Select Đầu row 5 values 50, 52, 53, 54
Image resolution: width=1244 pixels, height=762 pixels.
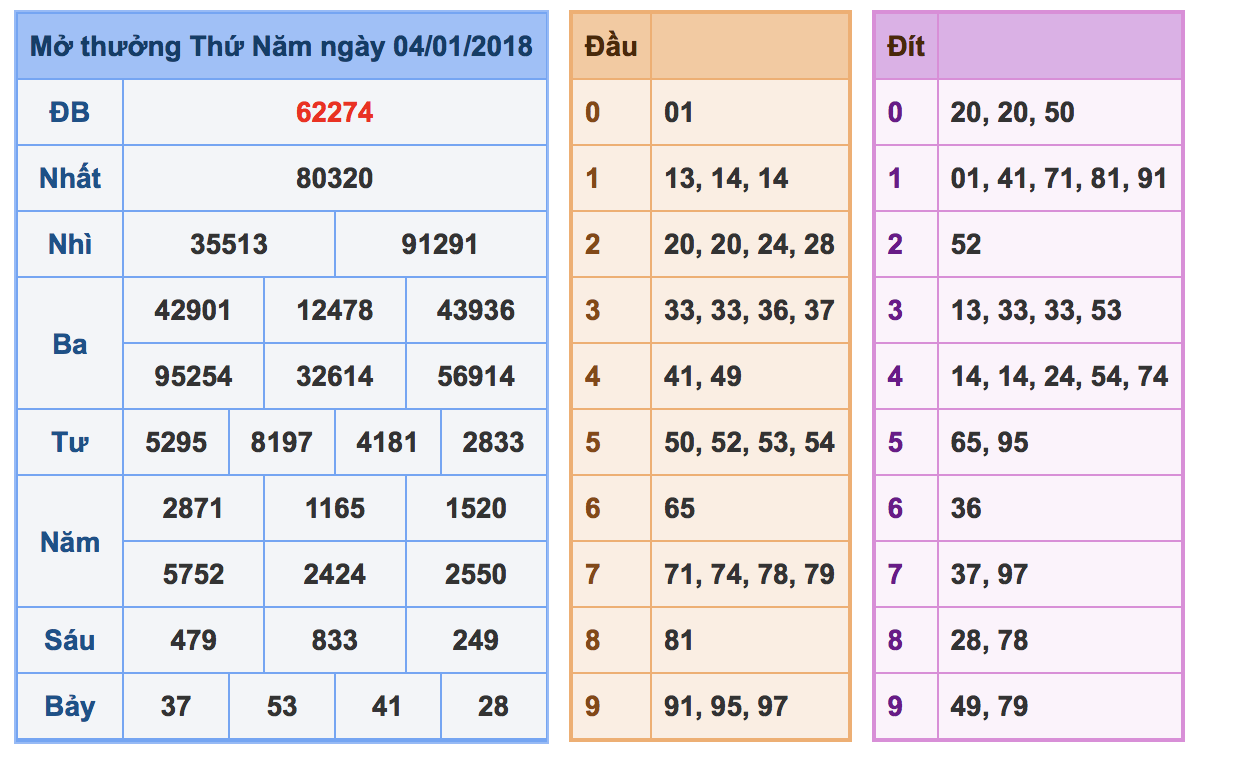click(x=749, y=442)
